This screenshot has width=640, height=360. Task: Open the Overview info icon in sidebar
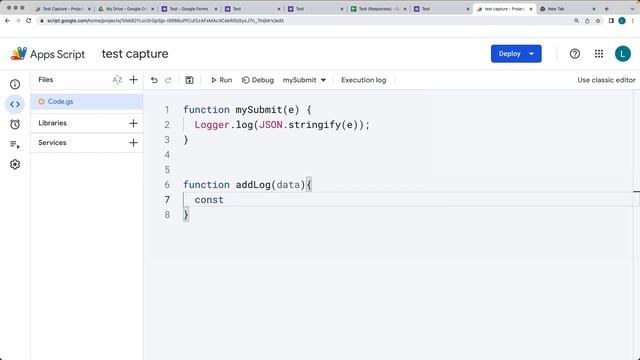pyautogui.click(x=15, y=84)
